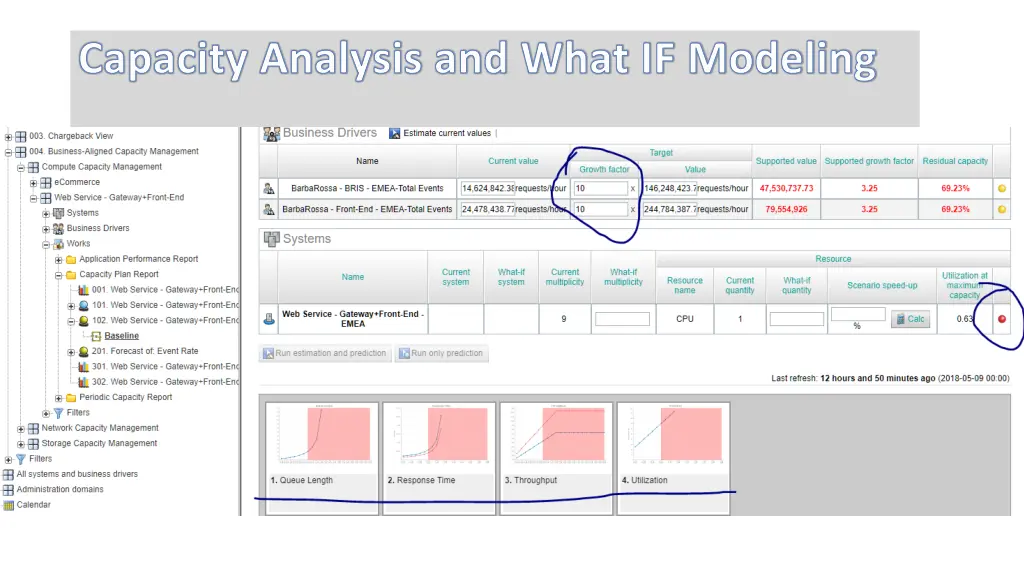Expand the Periodic Capacity Report folder

tap(59, 398)
